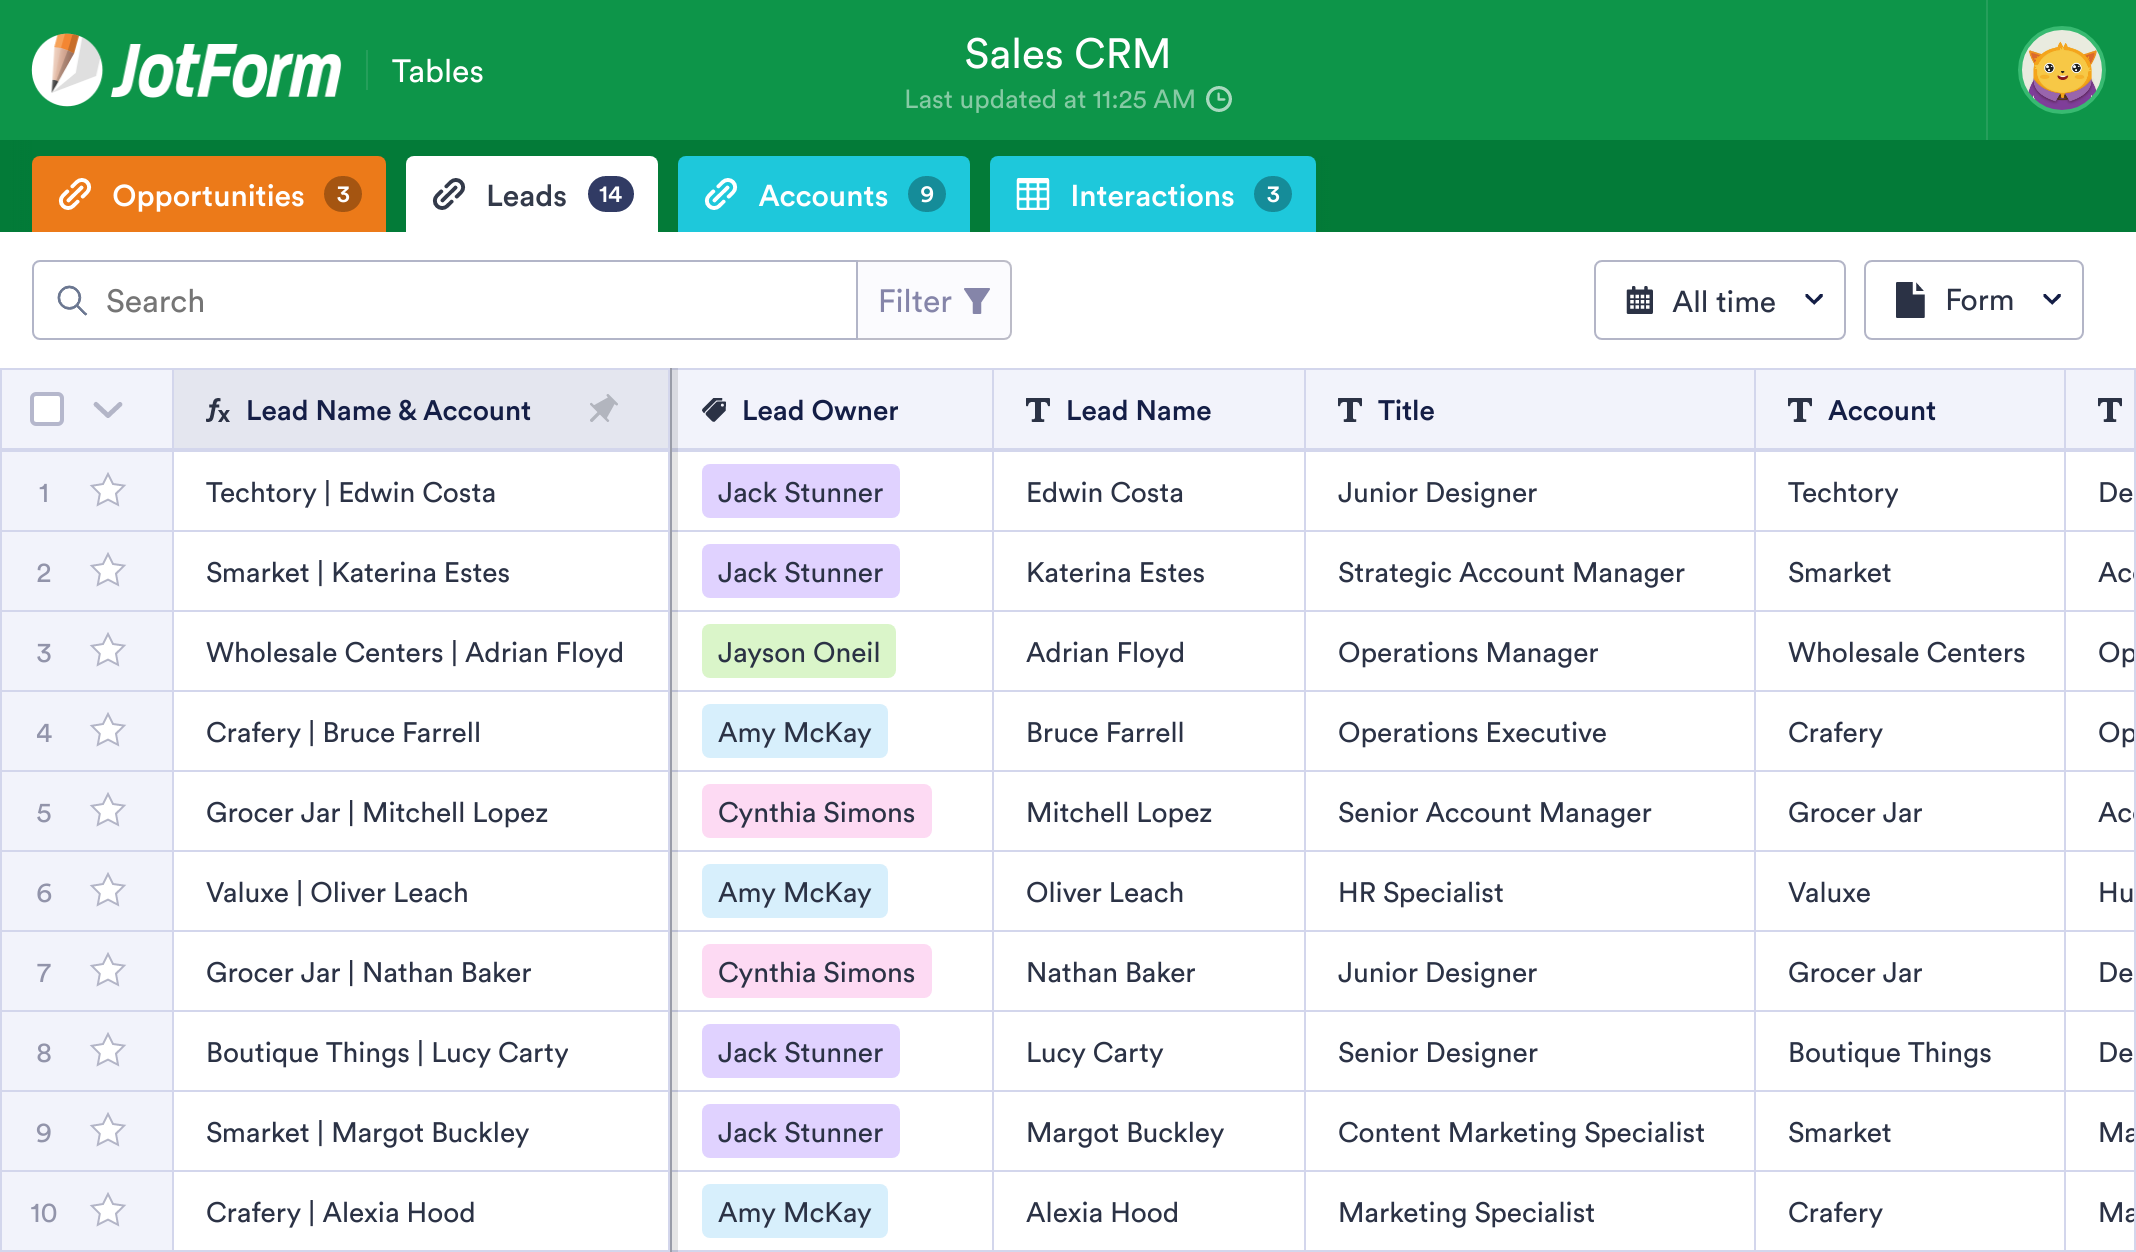The width and height of the screenshot is (2136, 1252).
Task: Open the Interactions tab
Action: (x=1150, y=195)
